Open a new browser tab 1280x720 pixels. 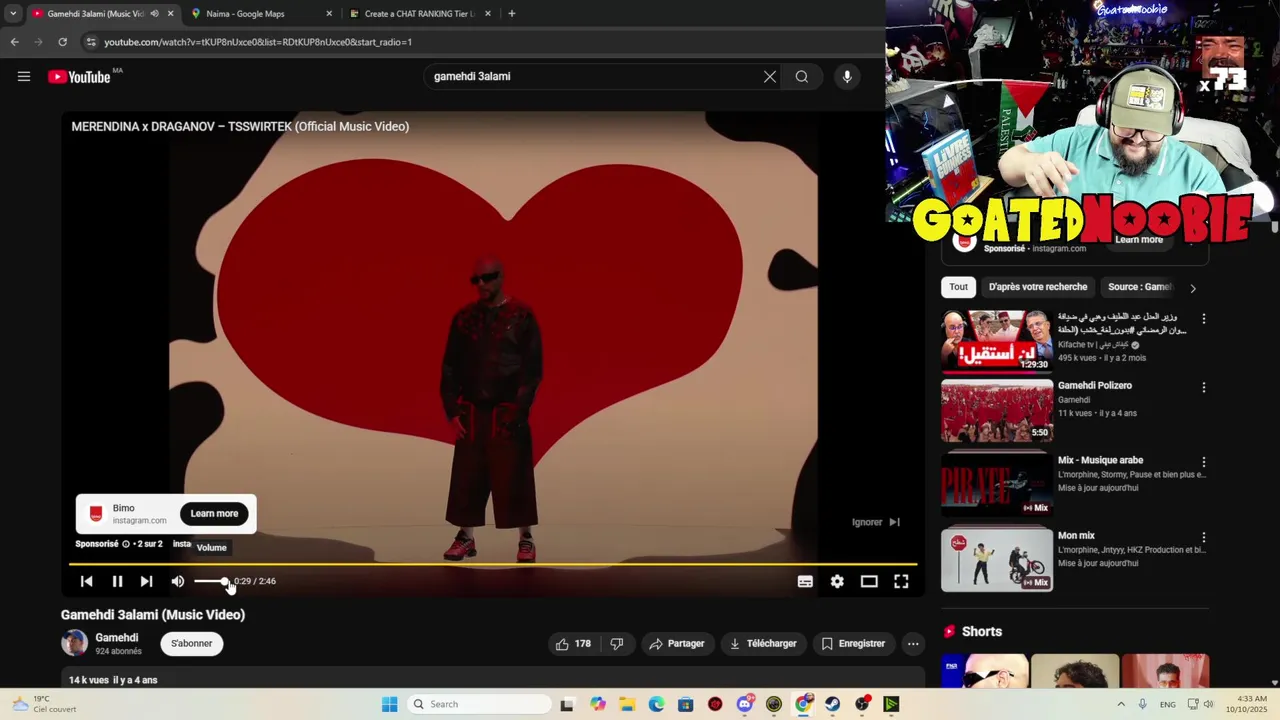coord(512,14)
